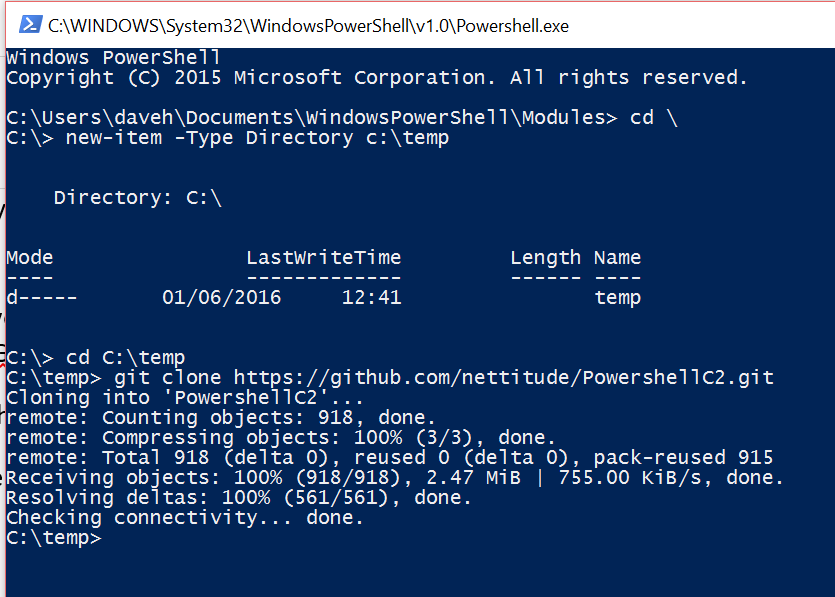The height and width of the screenshot is (597, 835).
Task: Click the GitHub PowershellC2.git URL
Action: pyautogui.click(x=504, y=378)
